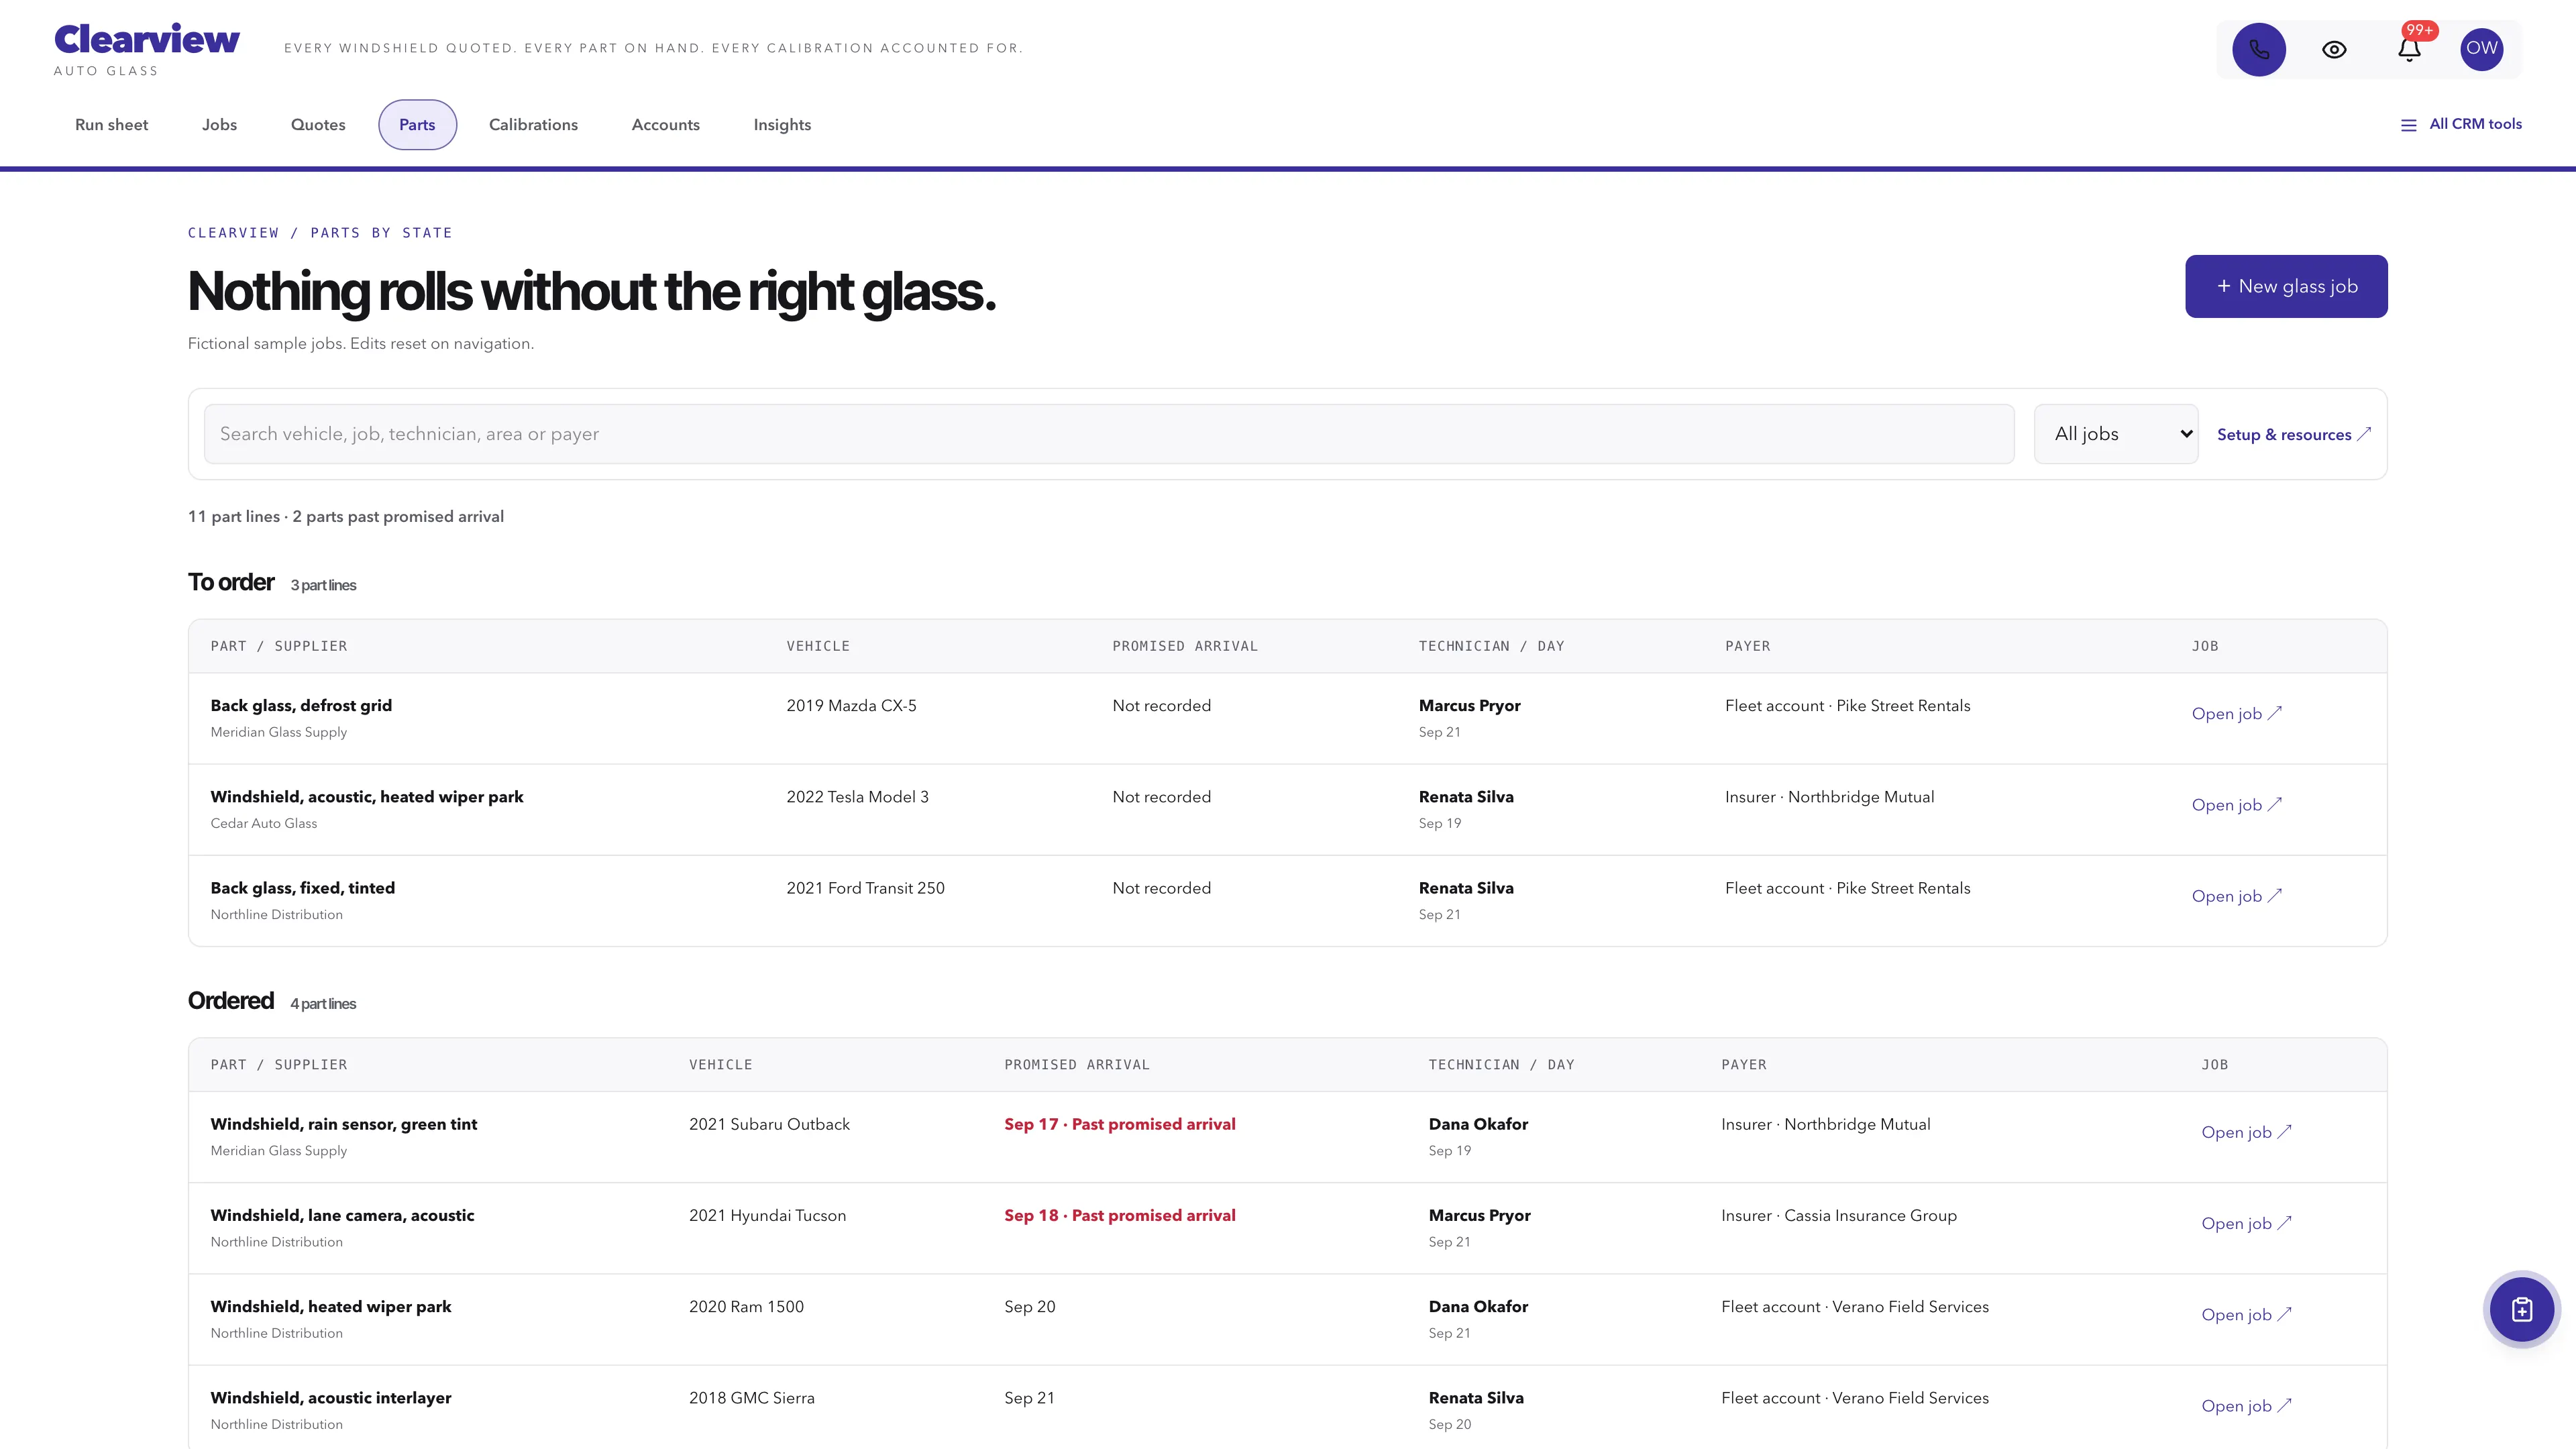Click 'Sep 17 · Past promised arrival' cell
This screenshot has width=2576, height=1449.
[1120, 1124]
